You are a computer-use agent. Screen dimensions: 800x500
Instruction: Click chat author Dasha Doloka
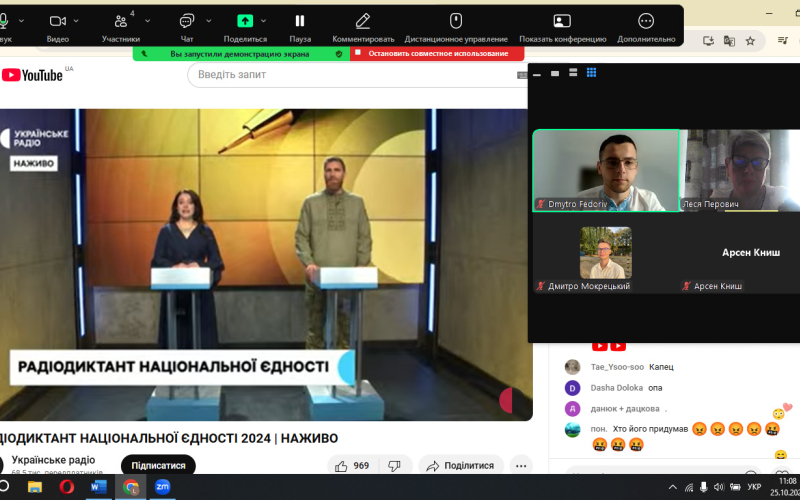click(x=616, y=388)
